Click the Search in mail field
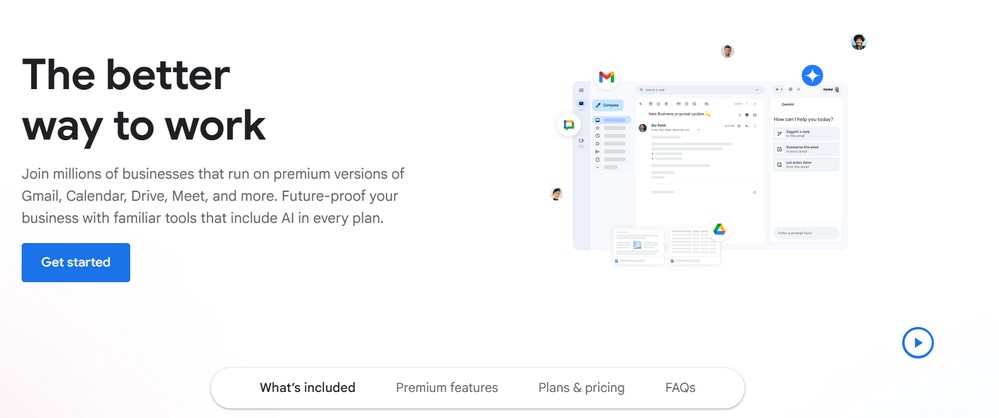 (701, 90)
